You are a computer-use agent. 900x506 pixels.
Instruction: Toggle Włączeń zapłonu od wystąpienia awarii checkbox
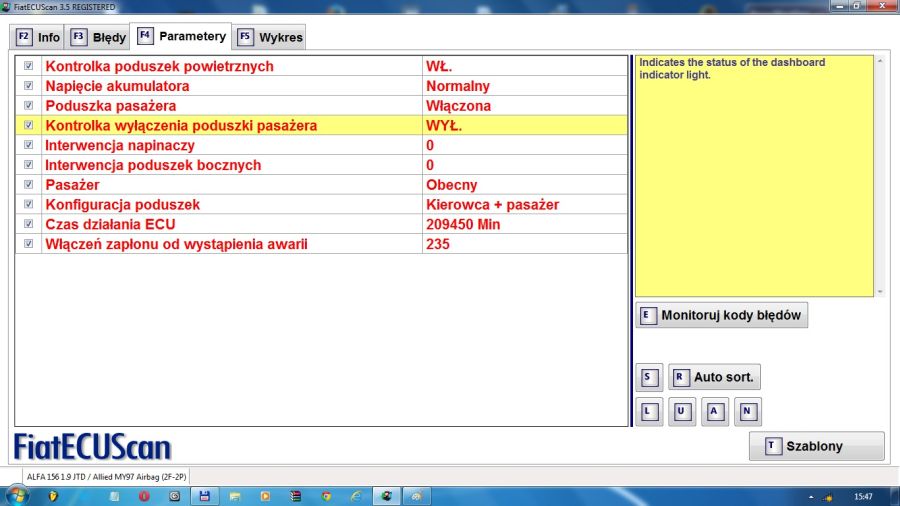coord(28,244)
